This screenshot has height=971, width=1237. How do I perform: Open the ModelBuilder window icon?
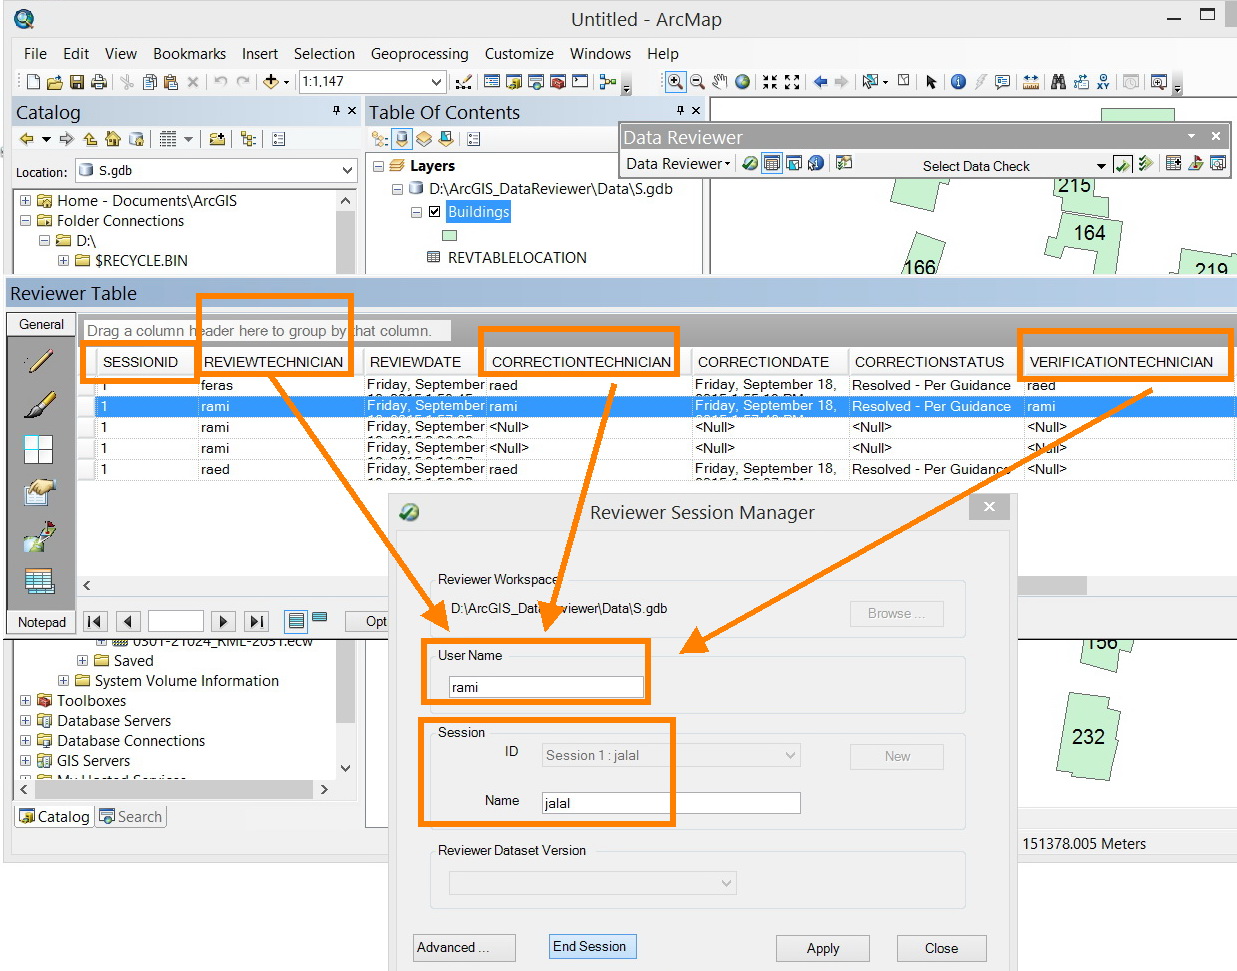coord(607,82)
